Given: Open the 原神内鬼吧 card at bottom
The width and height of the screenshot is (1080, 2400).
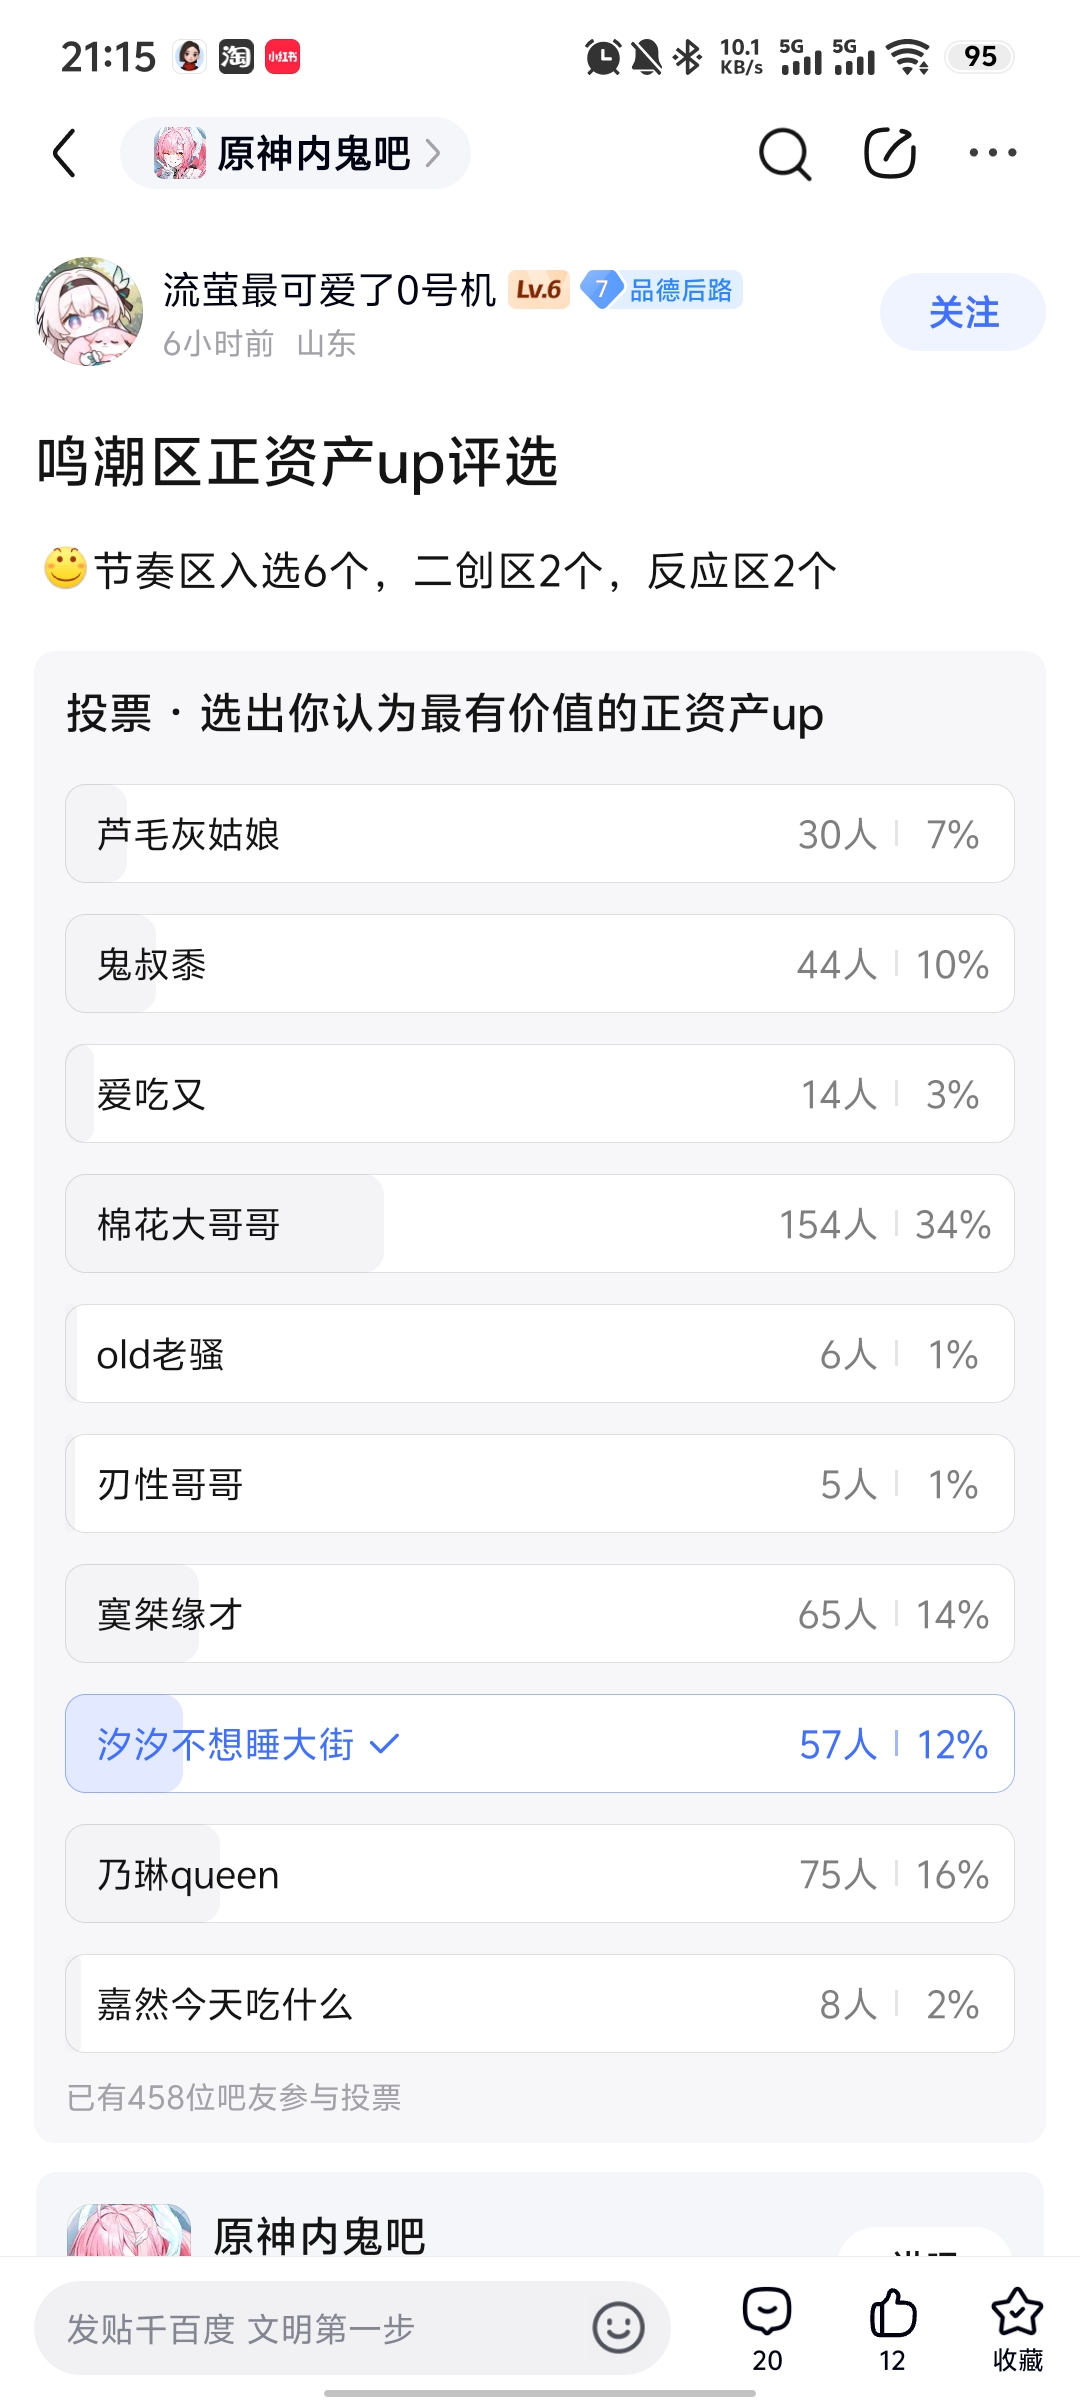Looking at the screenshot, I should 320,2234.
